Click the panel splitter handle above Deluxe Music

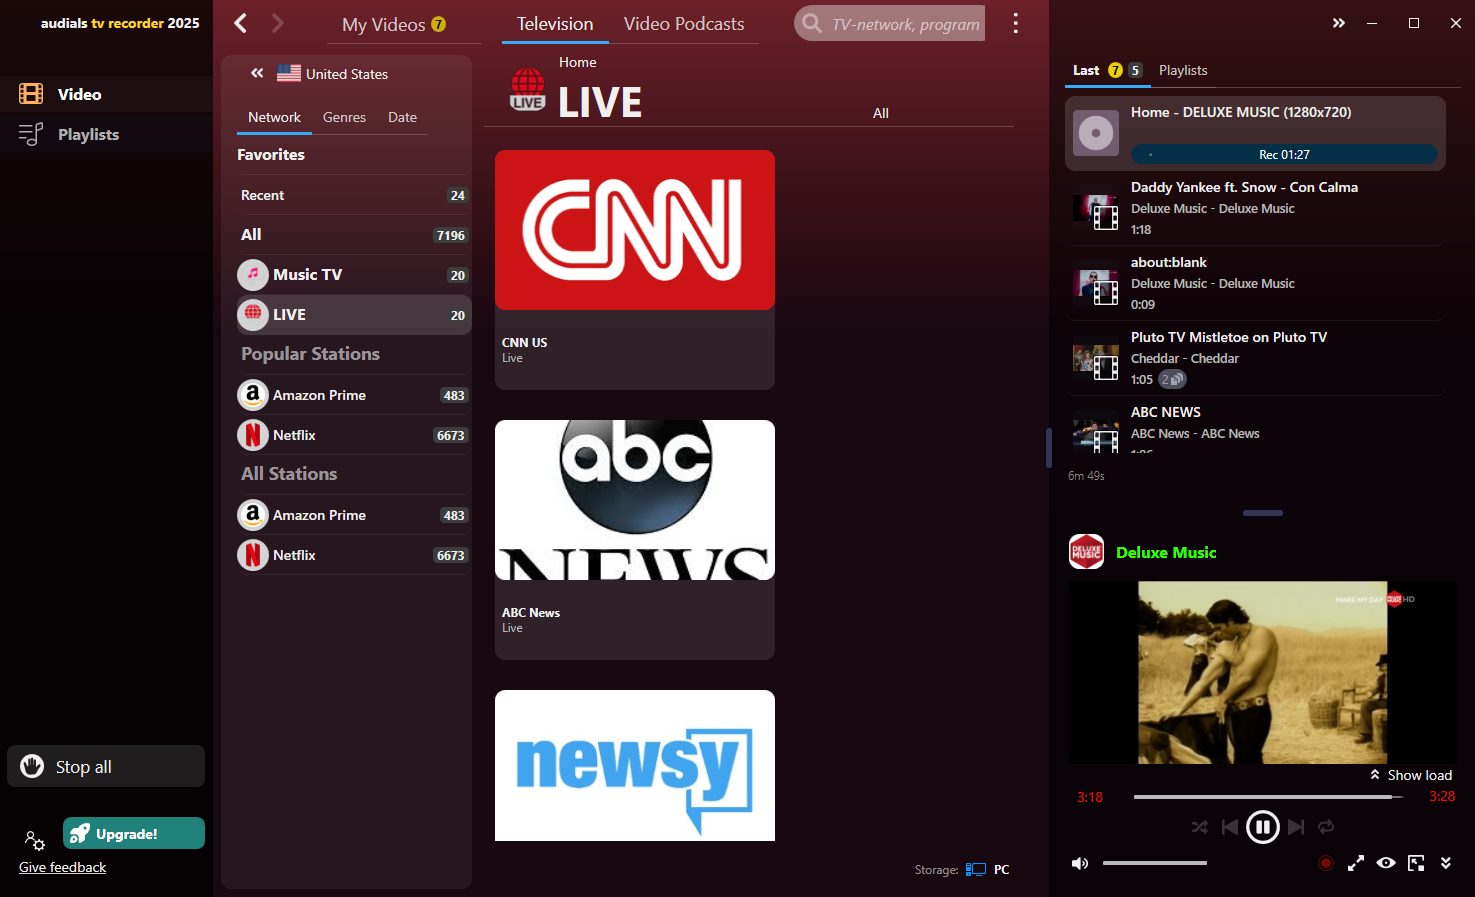point(1262,513)
